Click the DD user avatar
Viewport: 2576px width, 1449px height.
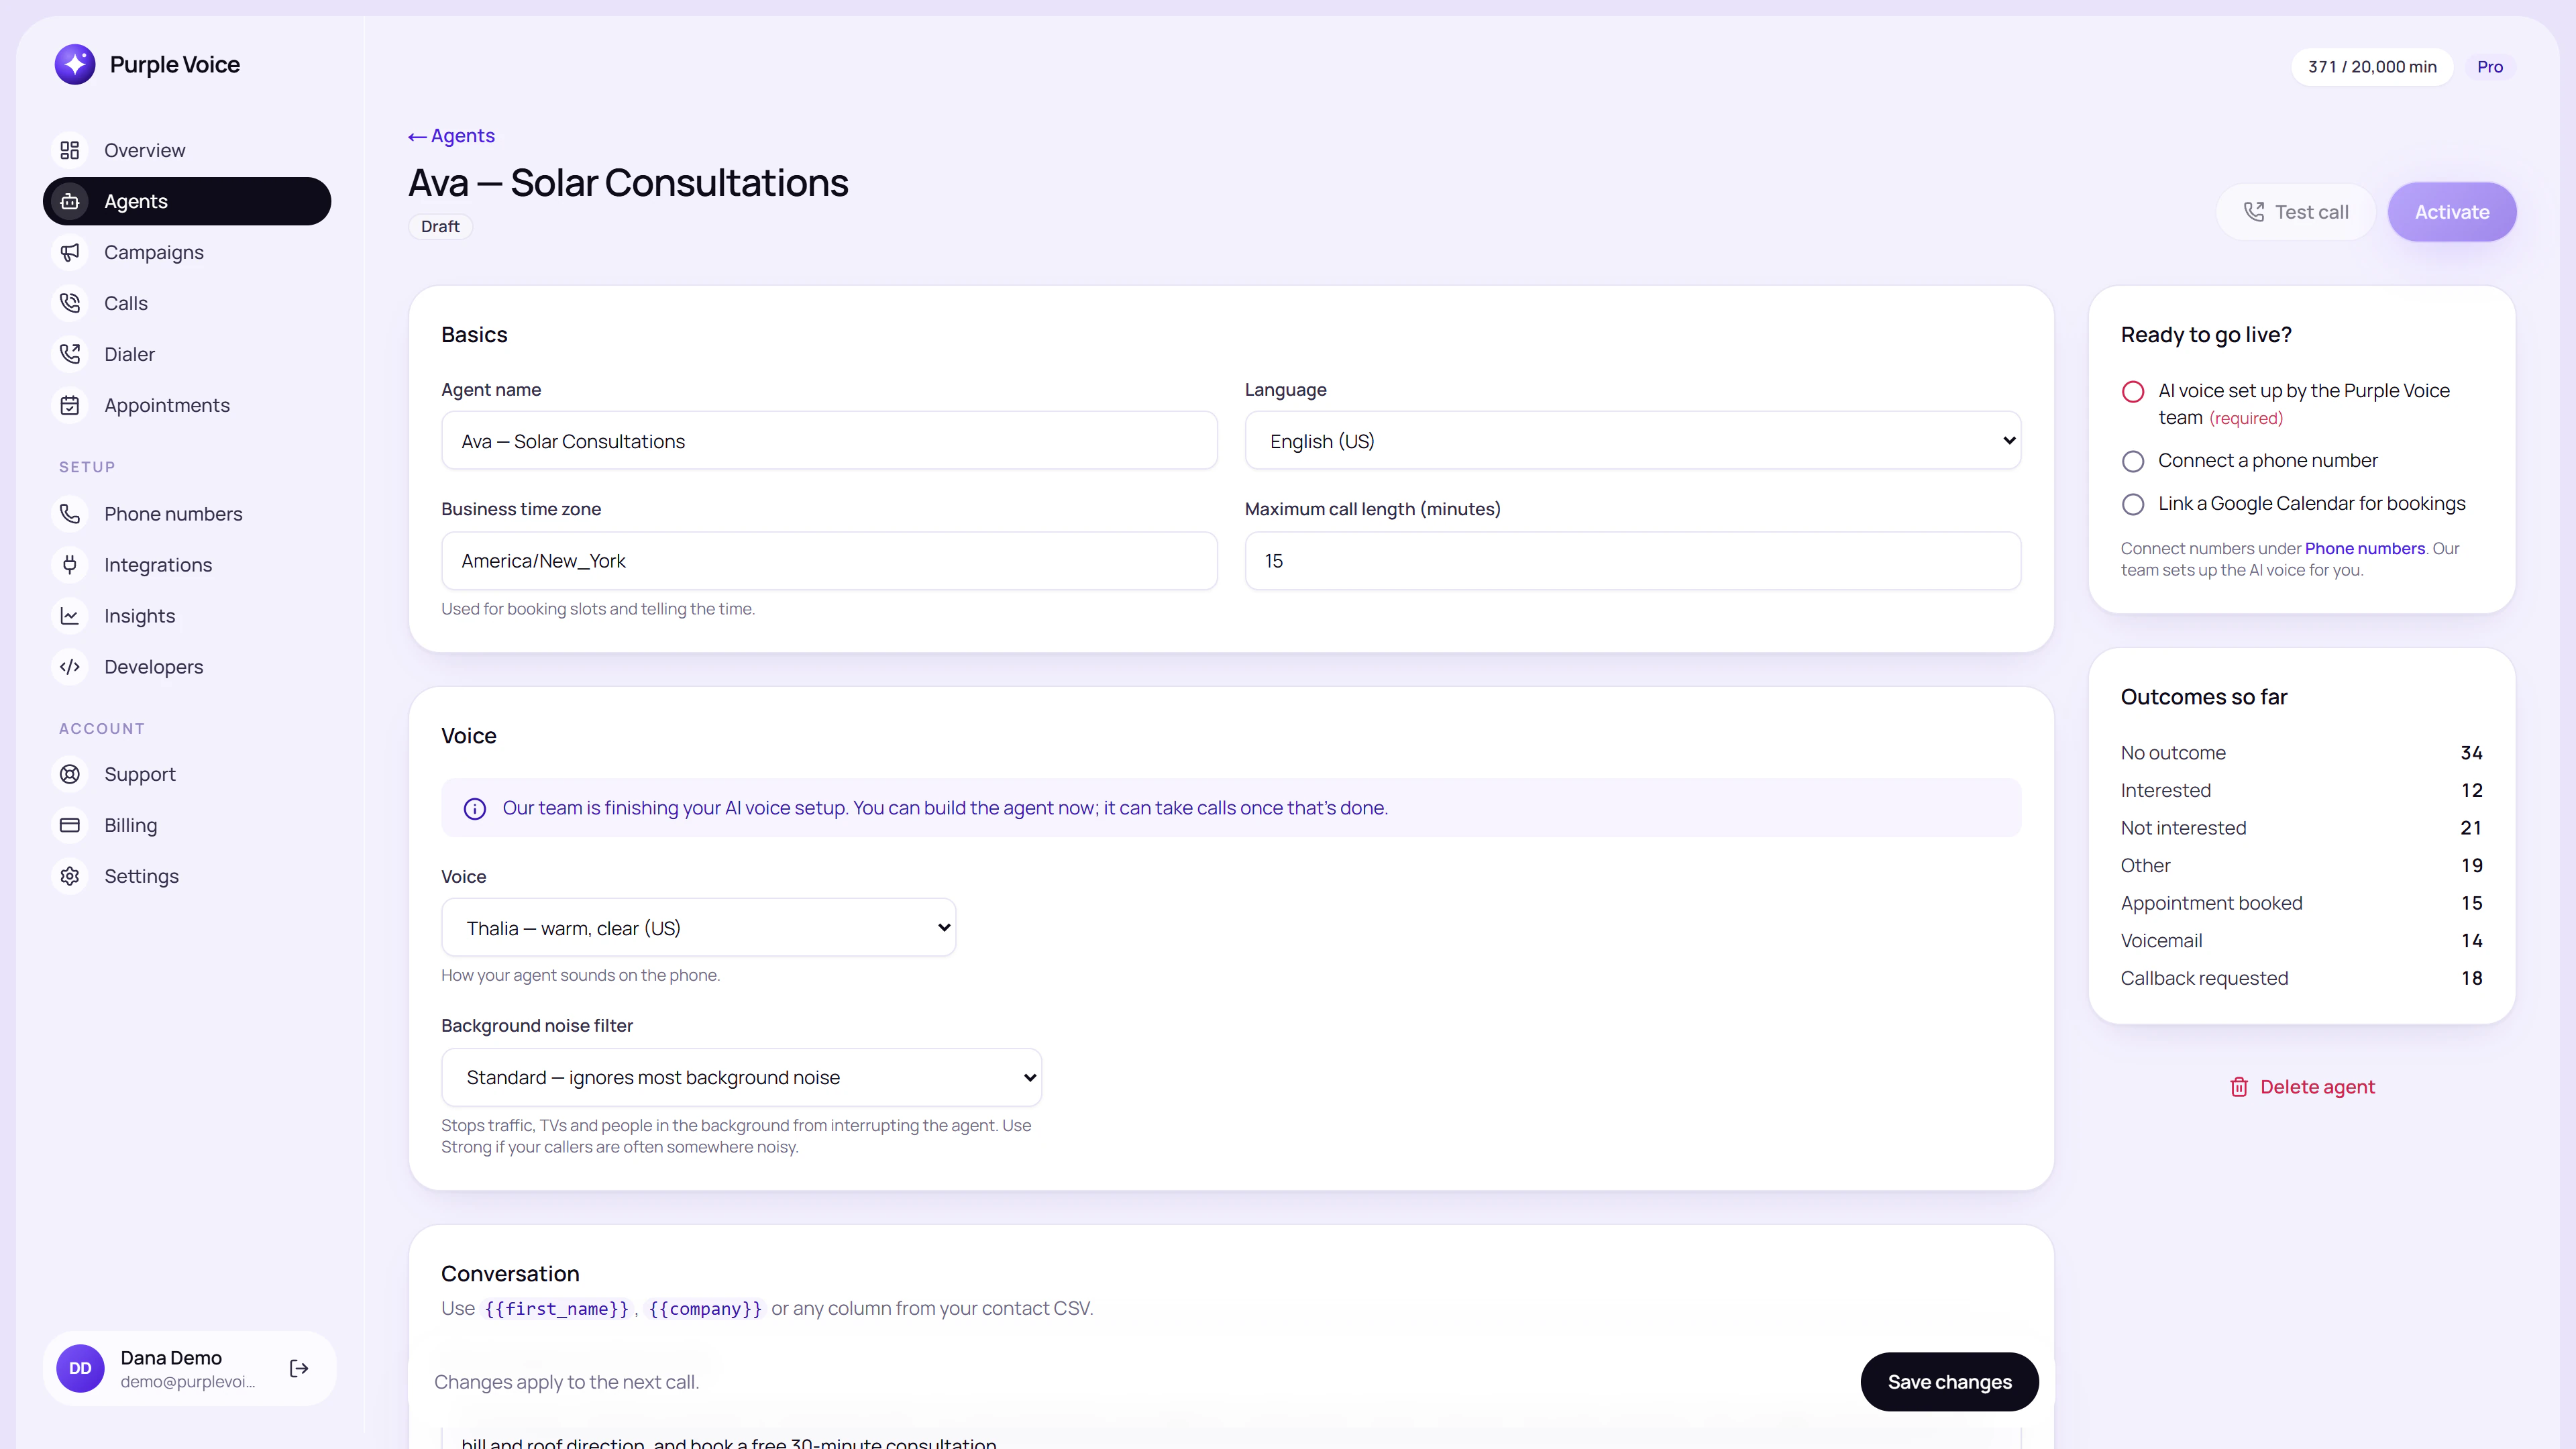[x=81, y=1368]
